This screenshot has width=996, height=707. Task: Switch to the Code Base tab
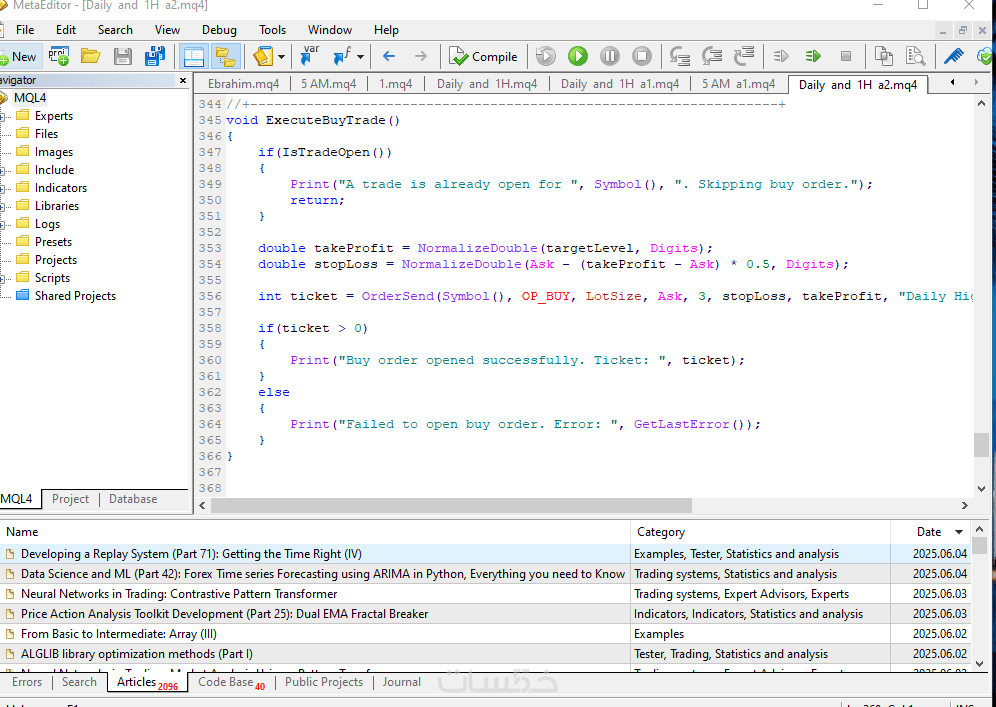click(x=225, y=682)
